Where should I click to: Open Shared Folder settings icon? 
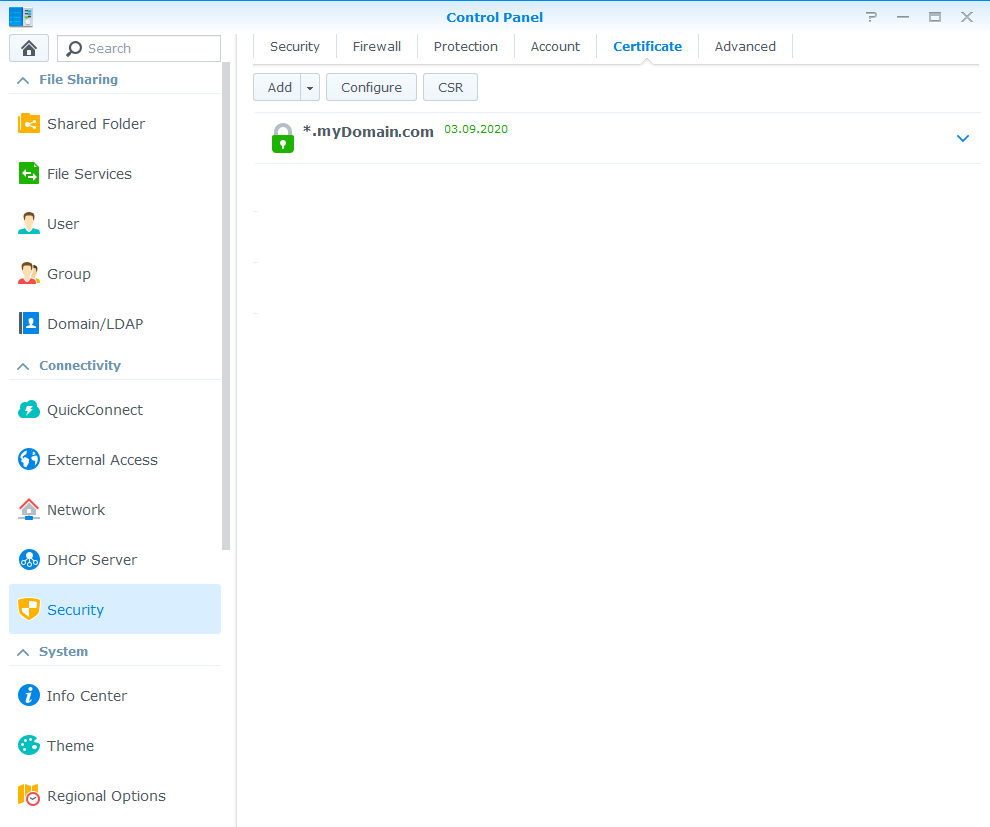click(x=29, y=124)
